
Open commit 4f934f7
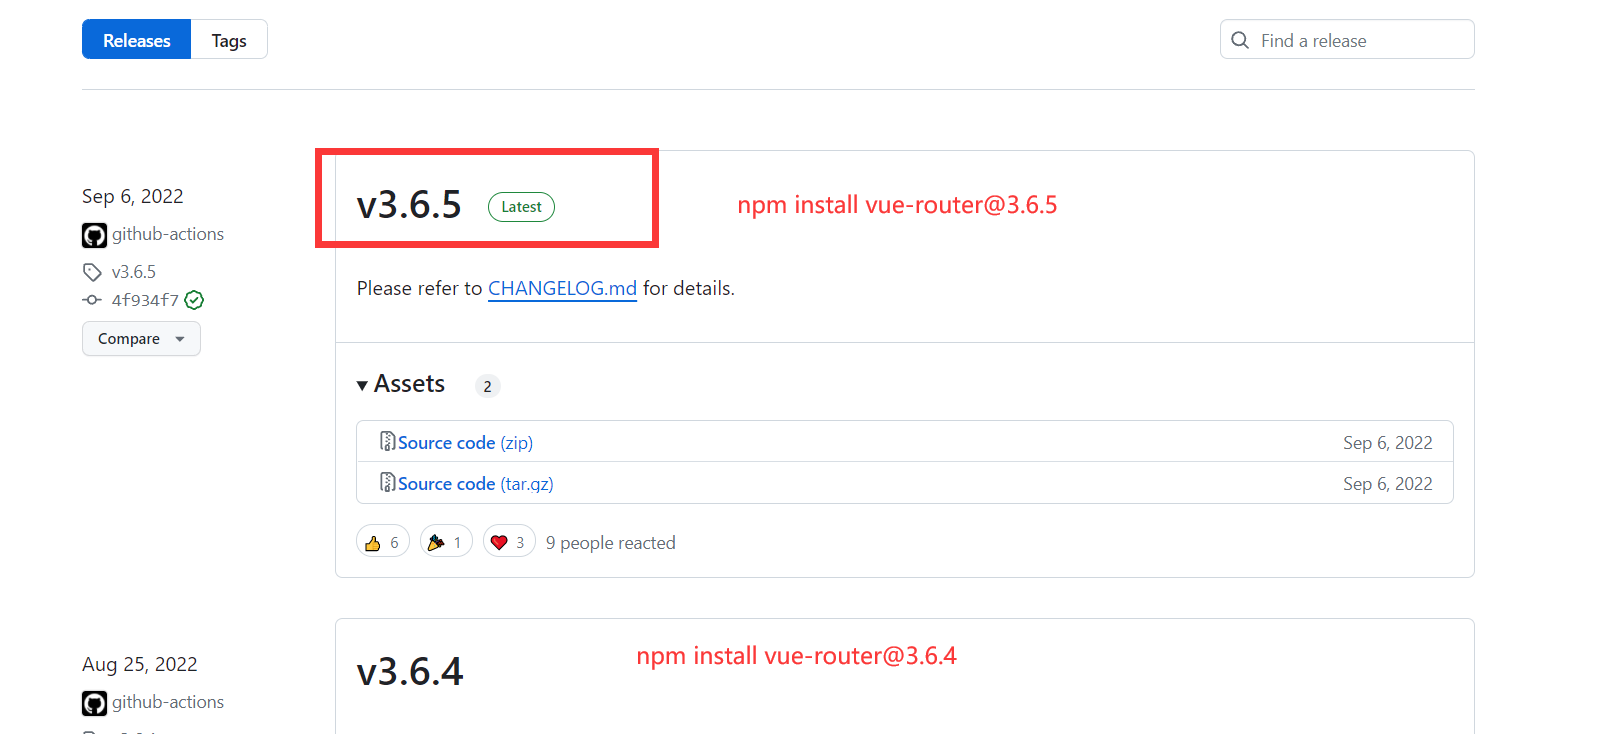[x=145, y=300]
